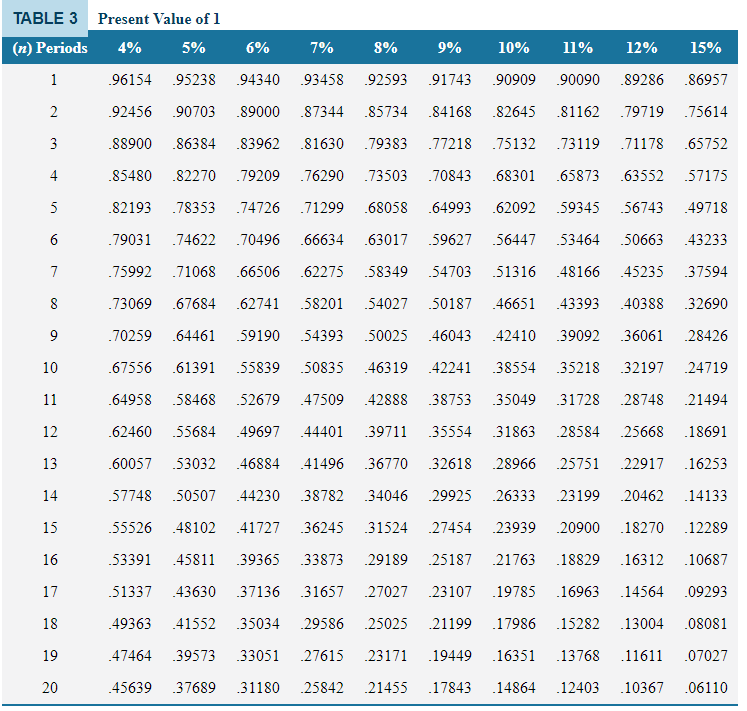Click the cell showing .73069
Viewport: 747px width, 711px height.
tap(130, 304)
